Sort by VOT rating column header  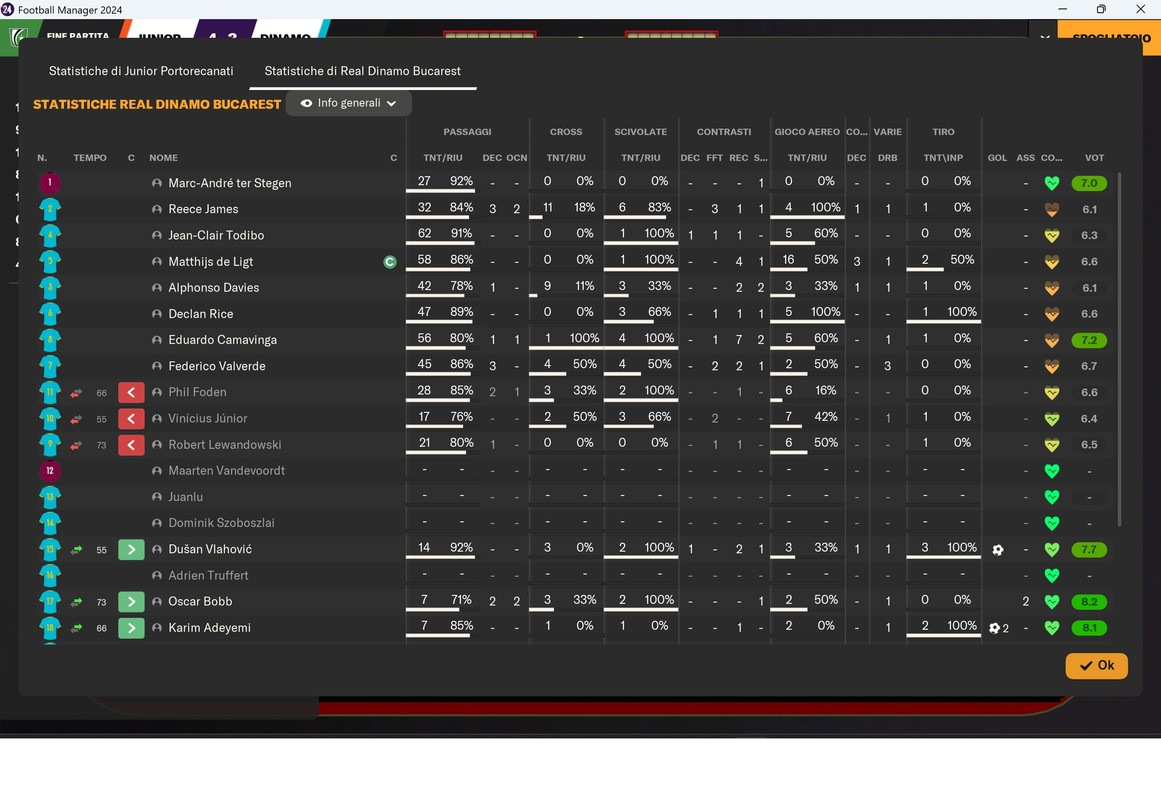[x=1094, y=158]
